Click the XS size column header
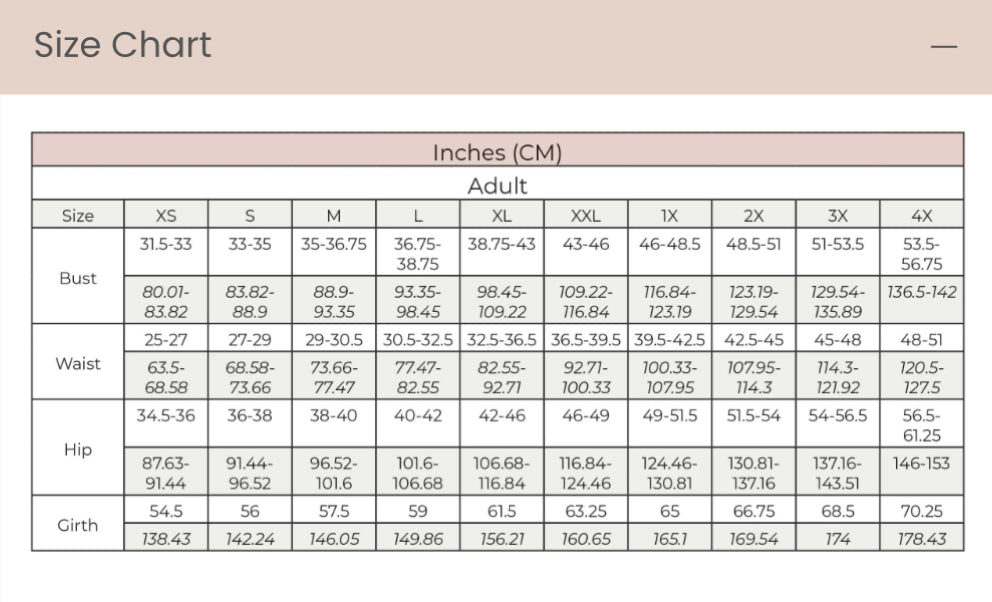The height and width of the screenshot is (602, 992). [166, 216]
